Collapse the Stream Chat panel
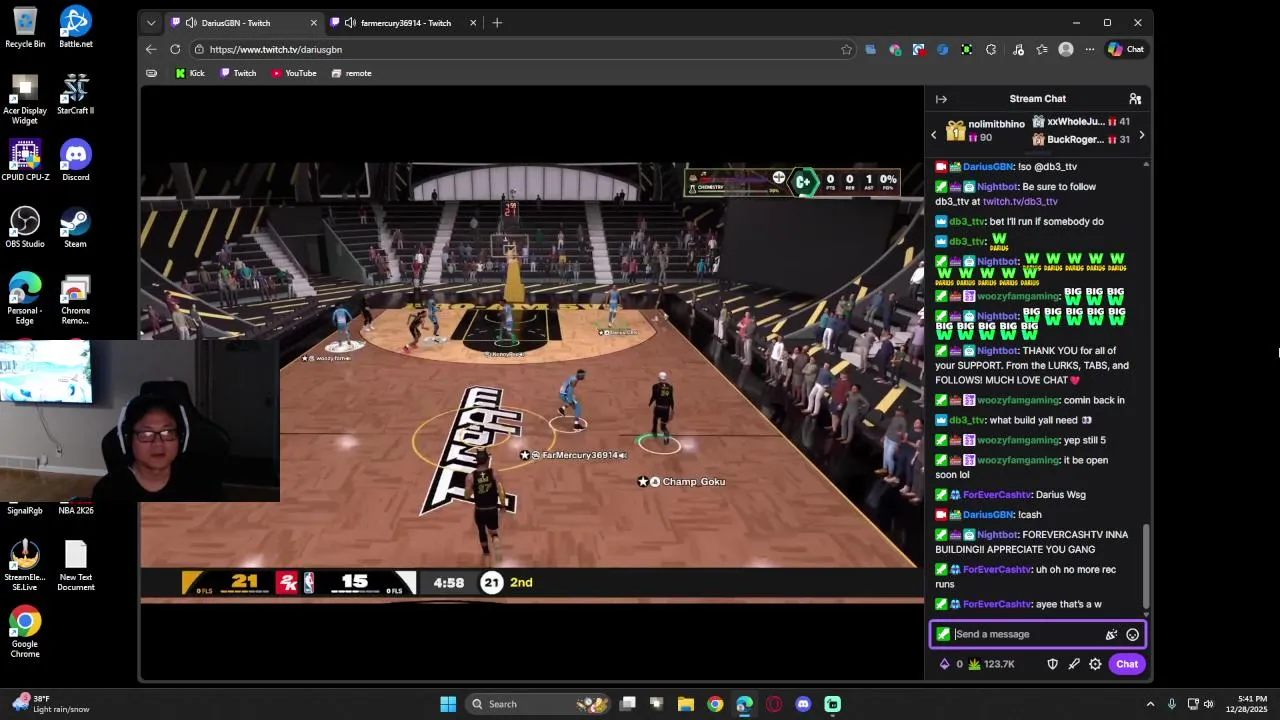The height and width of the screenshot is (720, 1280). [x=941, y=99]
